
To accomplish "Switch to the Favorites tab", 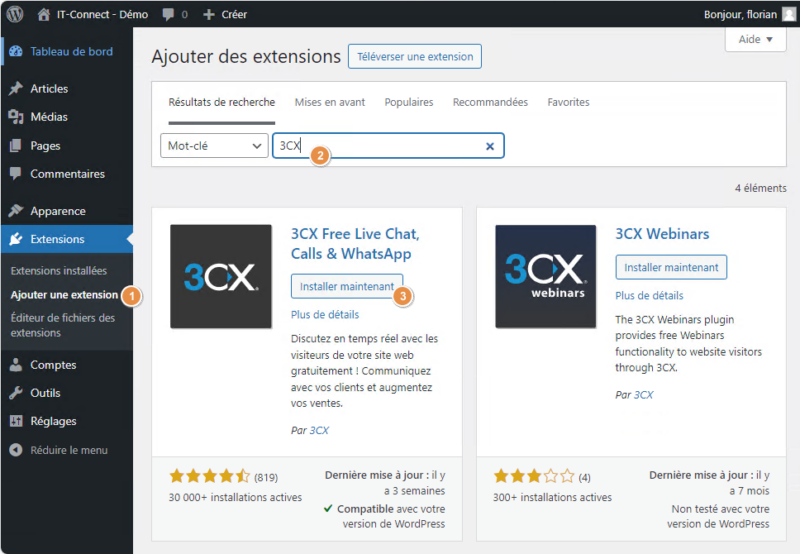I will [x=568, y=102].
